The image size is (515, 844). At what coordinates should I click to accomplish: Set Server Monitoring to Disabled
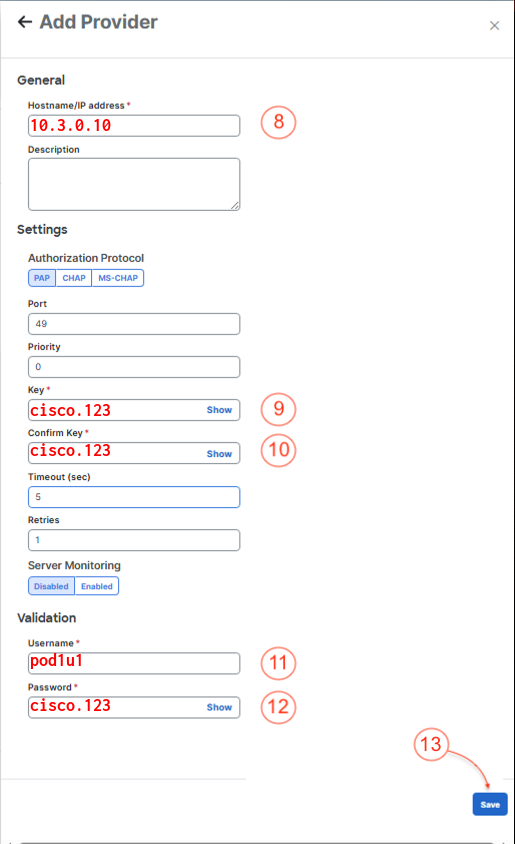coord(51,586)
